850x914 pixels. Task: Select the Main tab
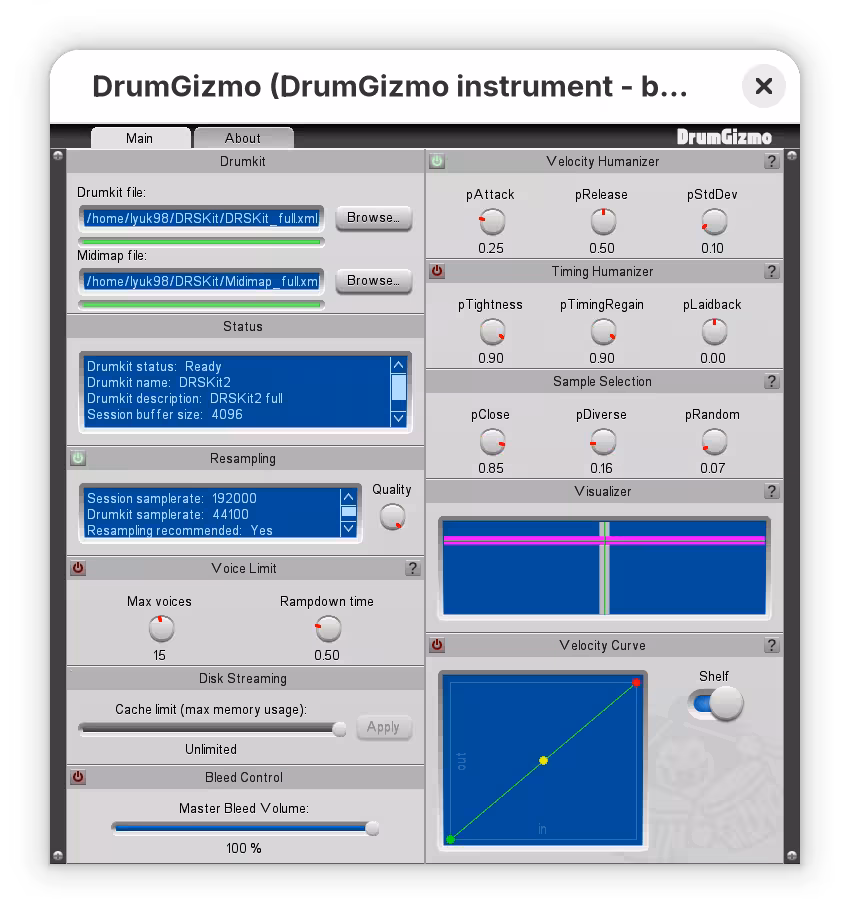click(140, 137)
